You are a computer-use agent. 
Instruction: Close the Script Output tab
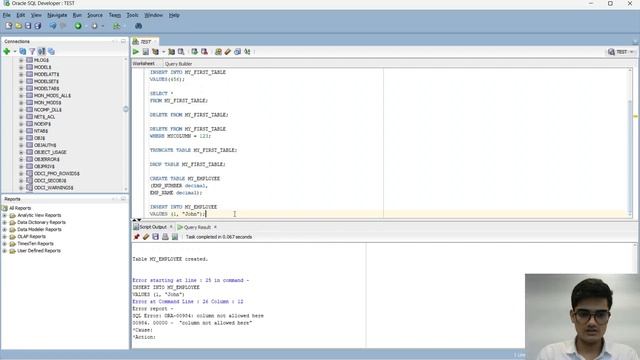[x=171, y=227]
